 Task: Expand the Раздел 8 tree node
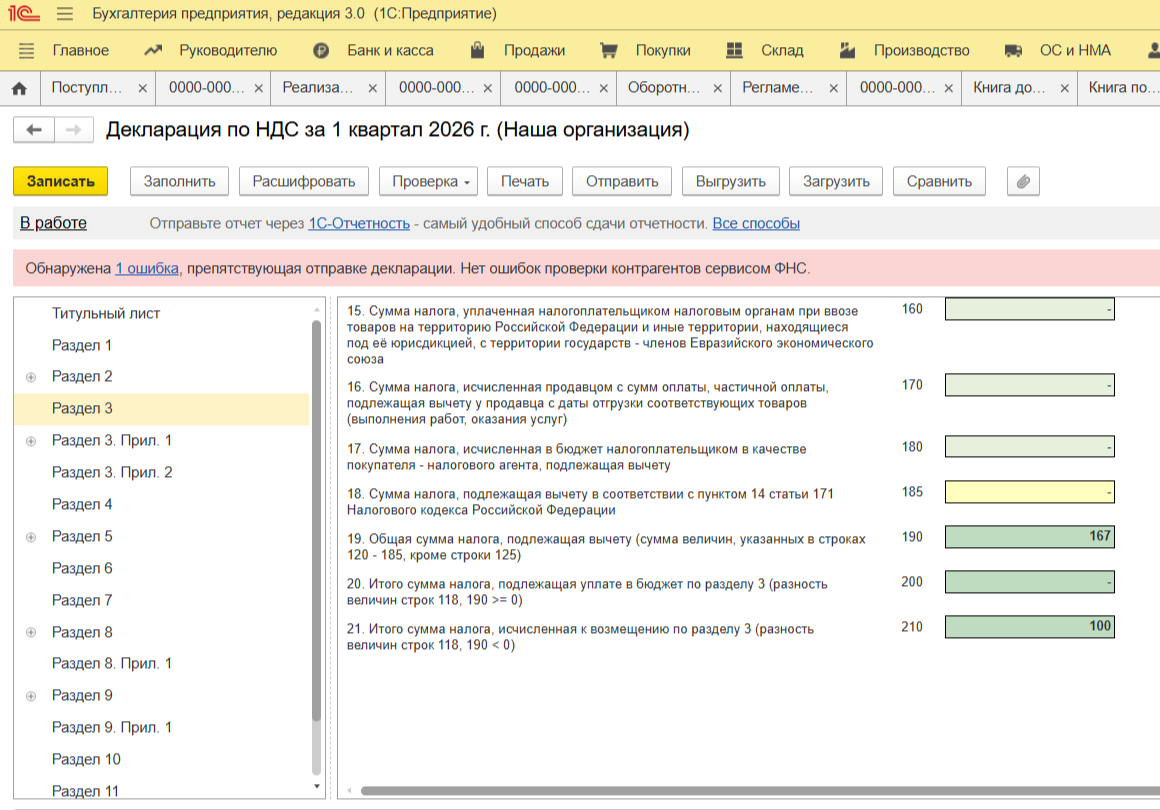[31, 632]
